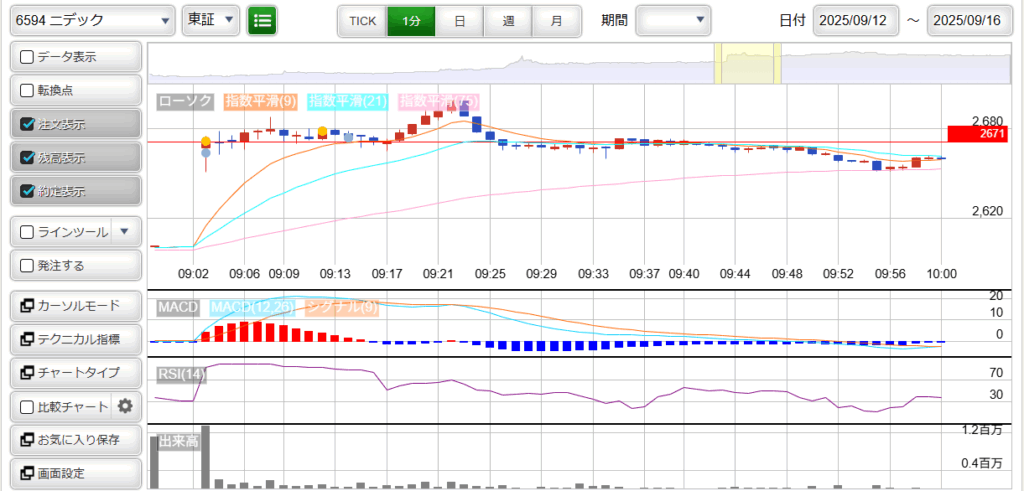Click the gray MACD legend label
Screen dimensions: 1024x491
pos(178,307)
